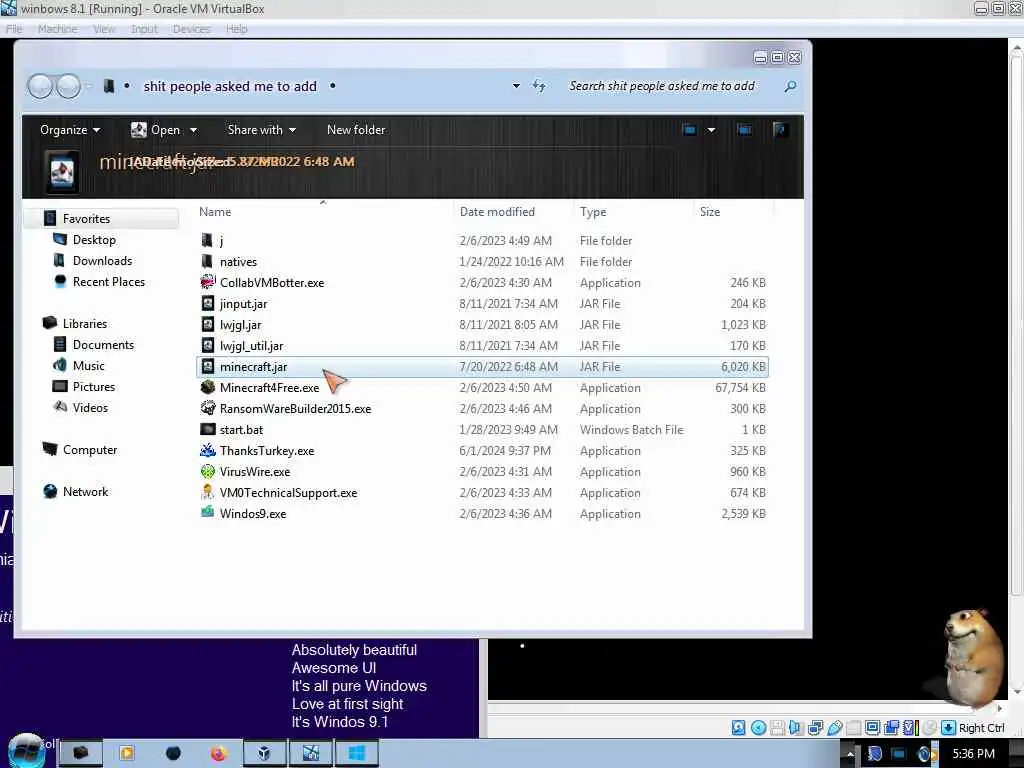Click the VirtualBox taskbar button
Screen dimensions: 1024x768
coord(264,753)
